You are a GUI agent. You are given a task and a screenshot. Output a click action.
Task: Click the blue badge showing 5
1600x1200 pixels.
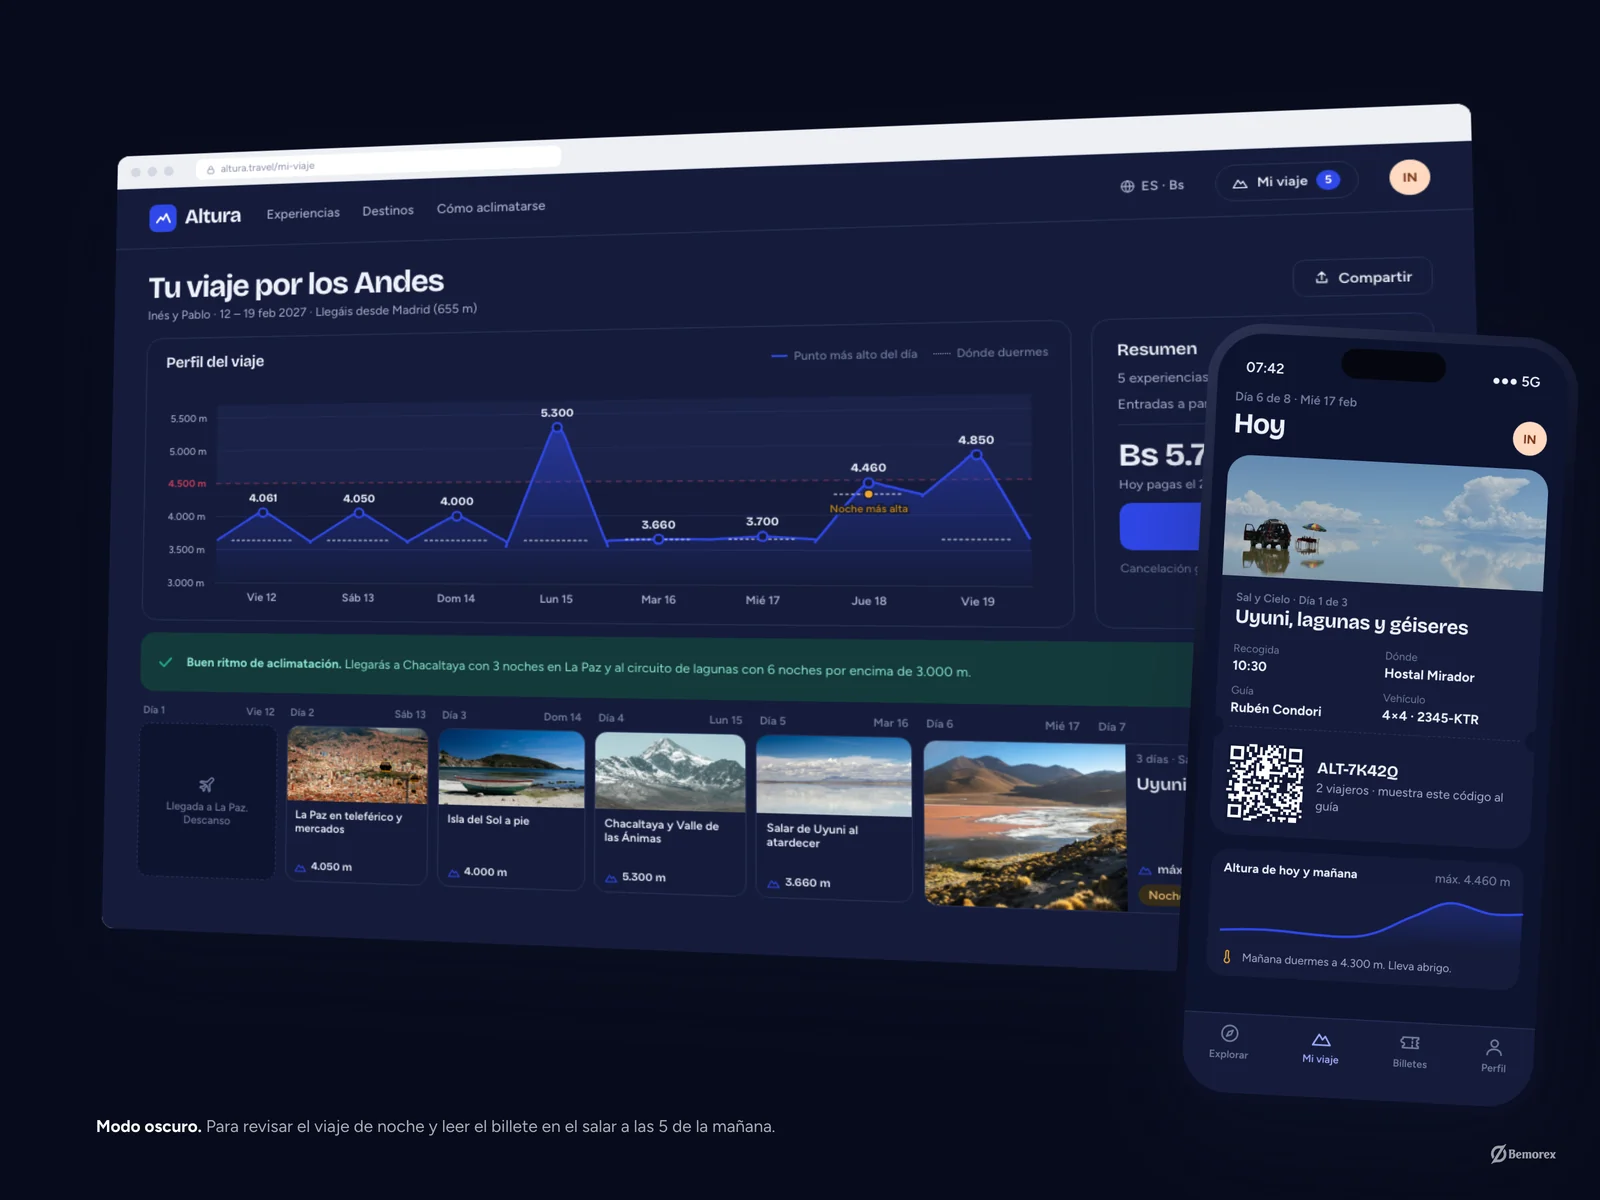click(x=1328, y=180)
